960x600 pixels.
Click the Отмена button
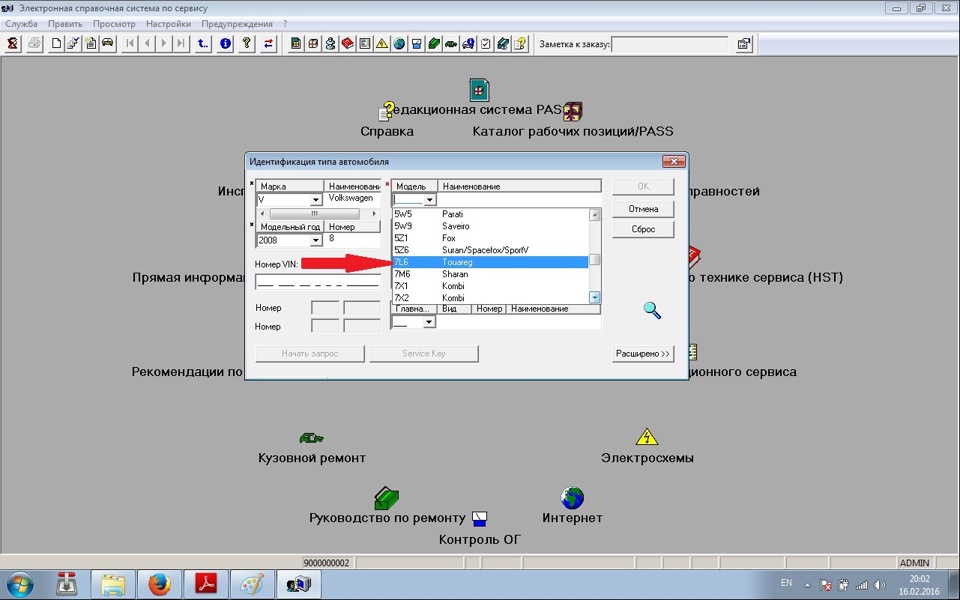coord(643,209)
